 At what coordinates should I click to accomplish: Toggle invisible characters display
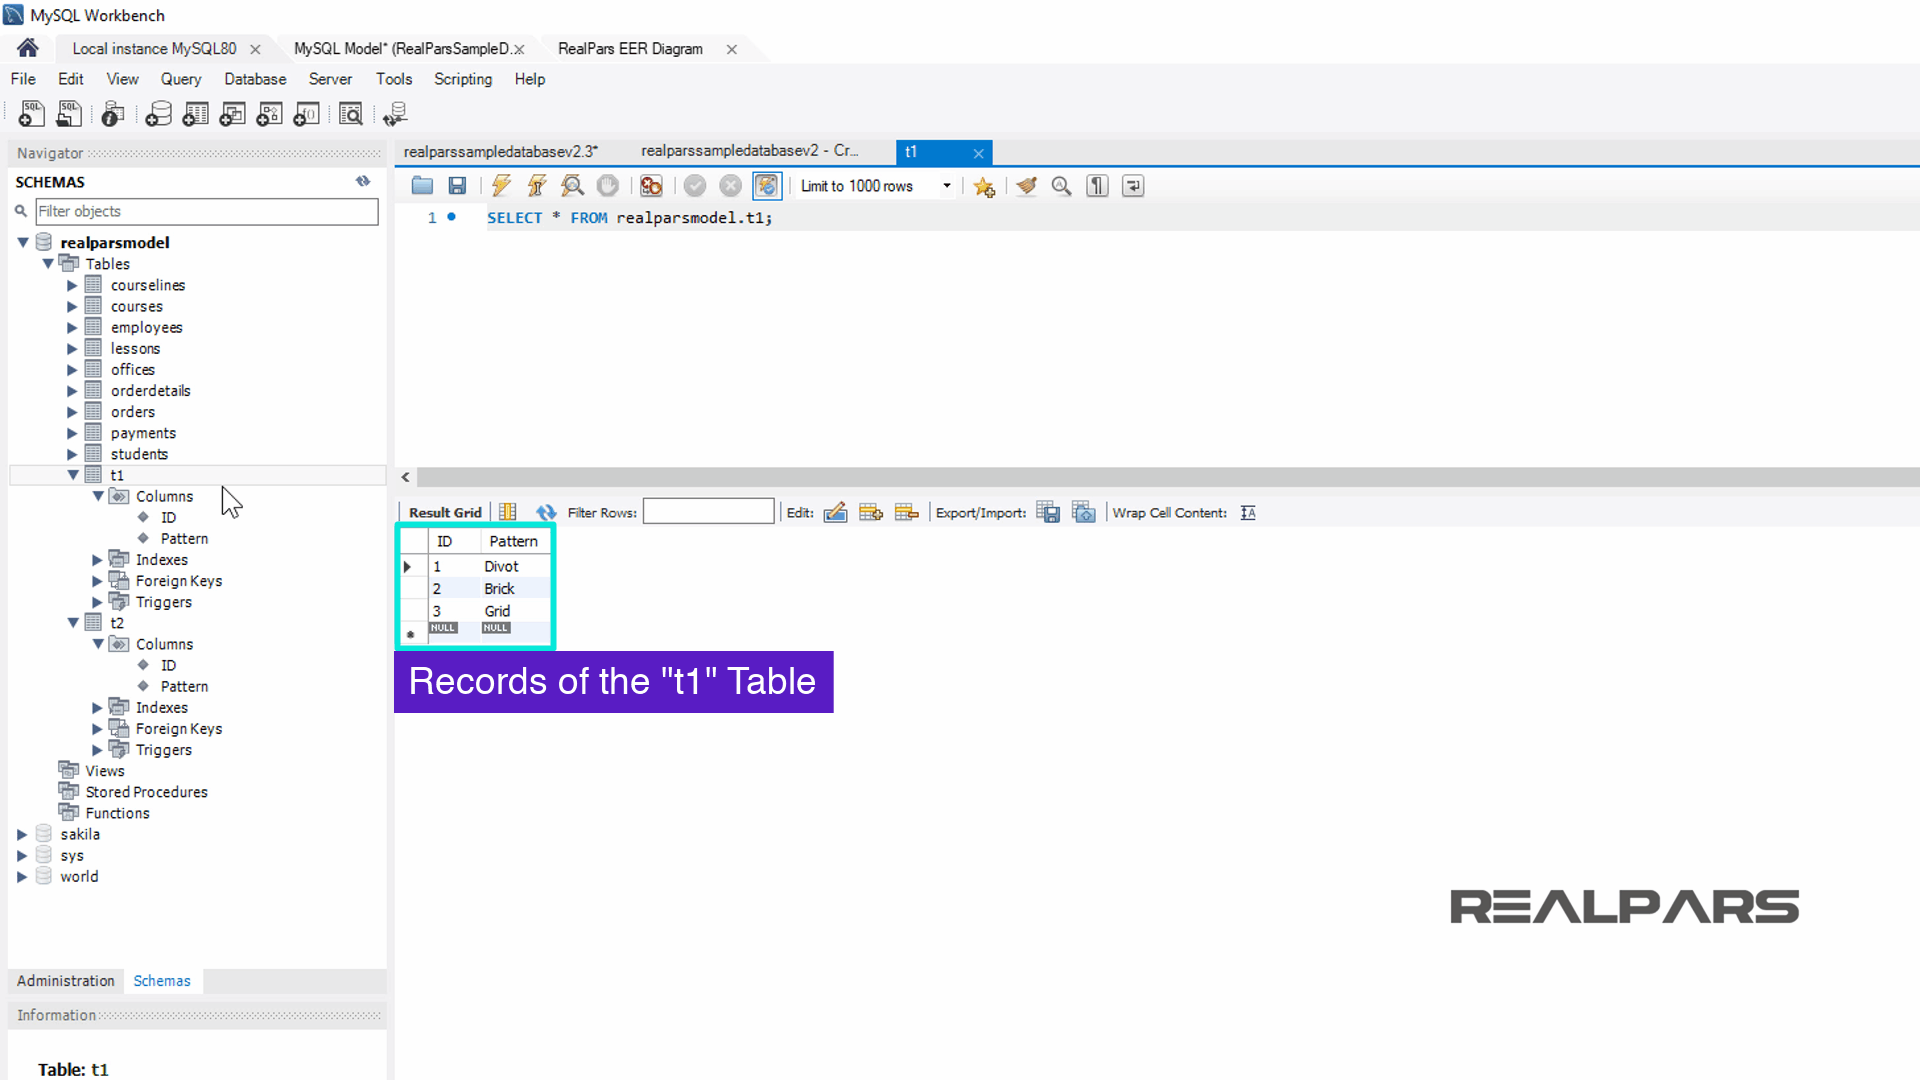(1097, 186)
